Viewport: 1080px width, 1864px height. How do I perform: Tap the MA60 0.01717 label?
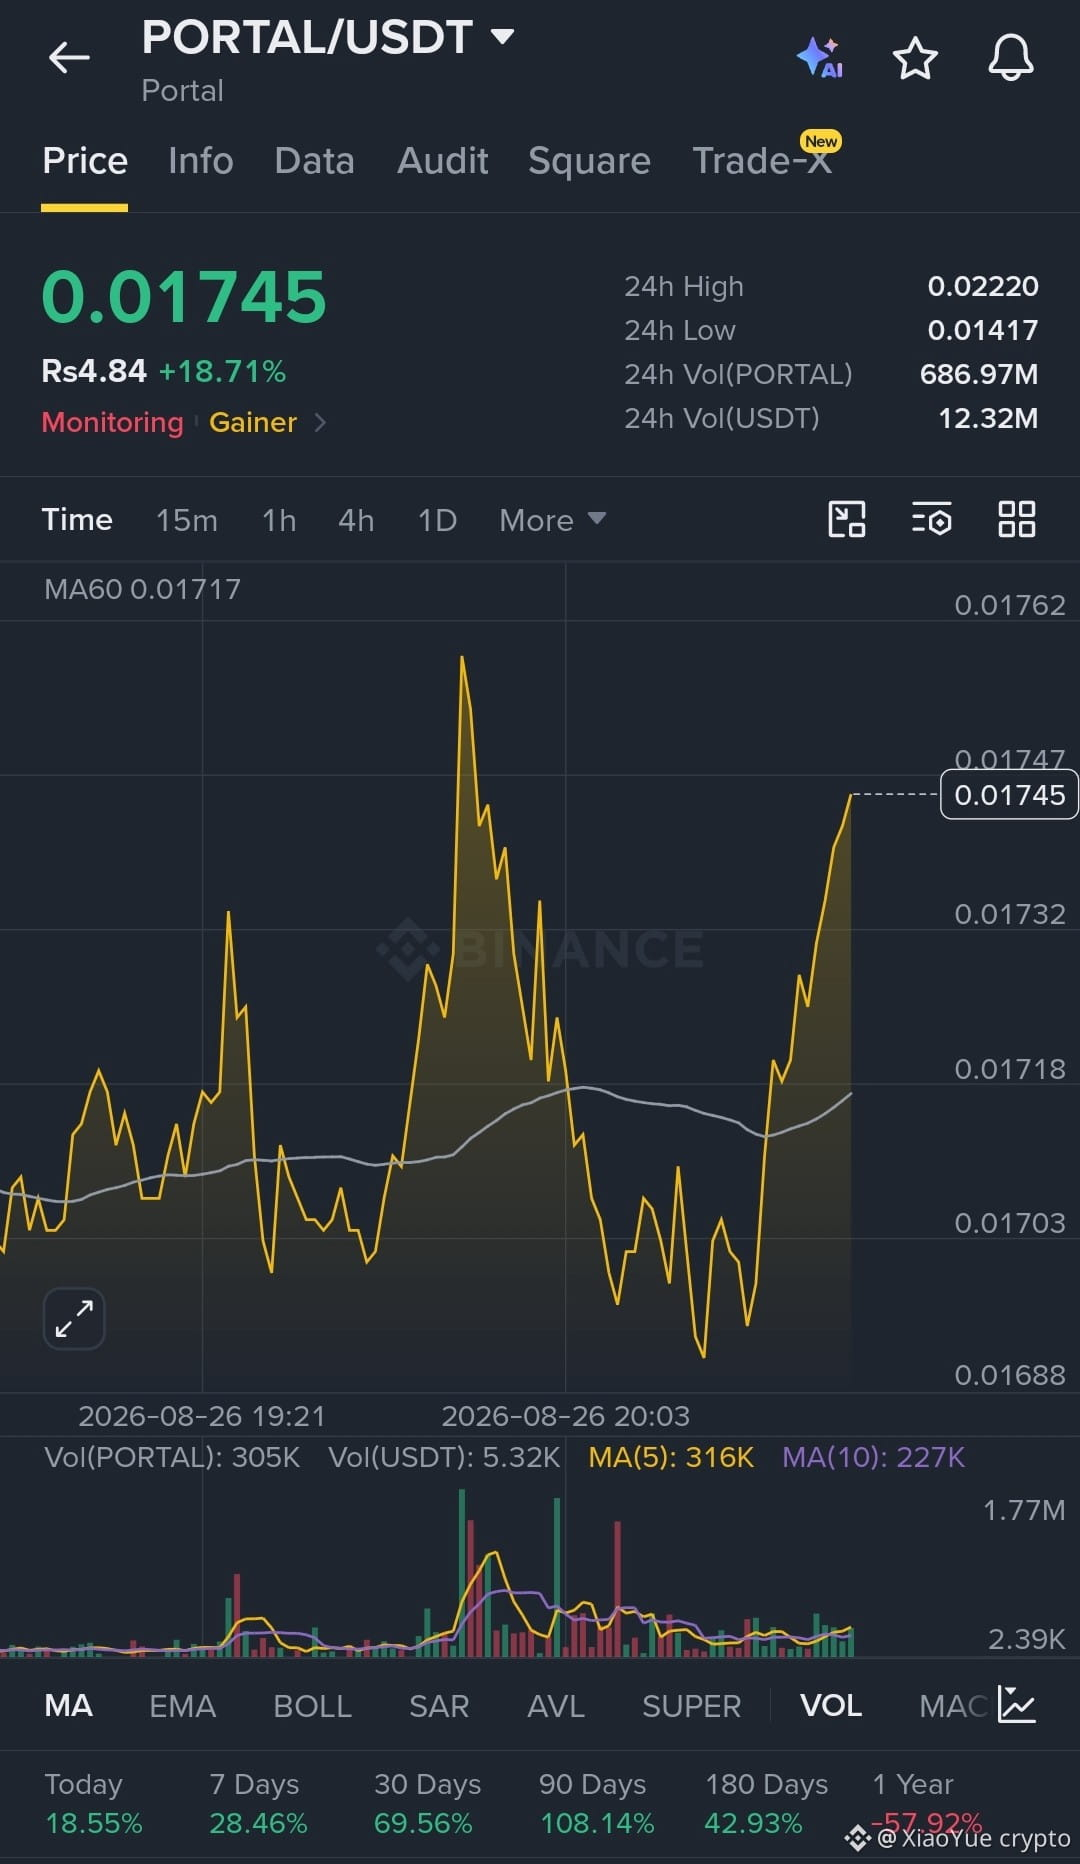point(142,589)
